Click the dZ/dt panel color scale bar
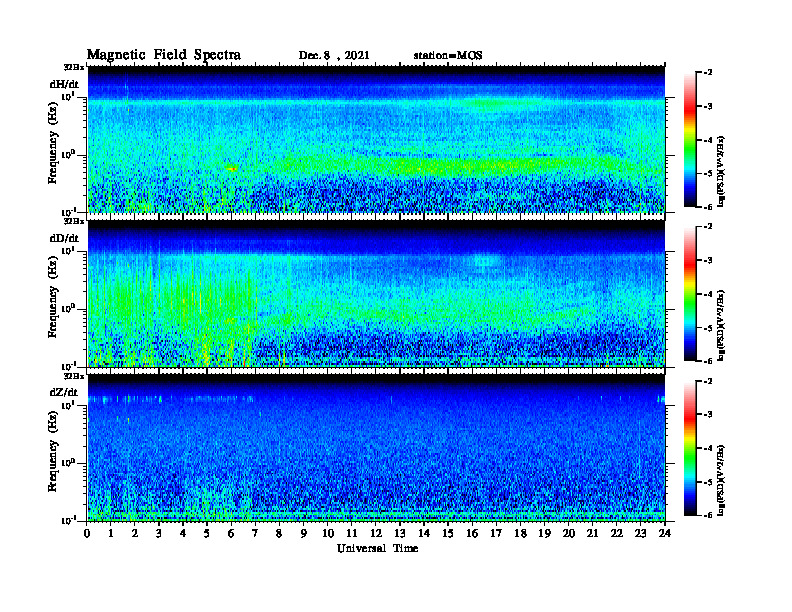The width and height of the screenshot is (792, 612). (690, 448)
